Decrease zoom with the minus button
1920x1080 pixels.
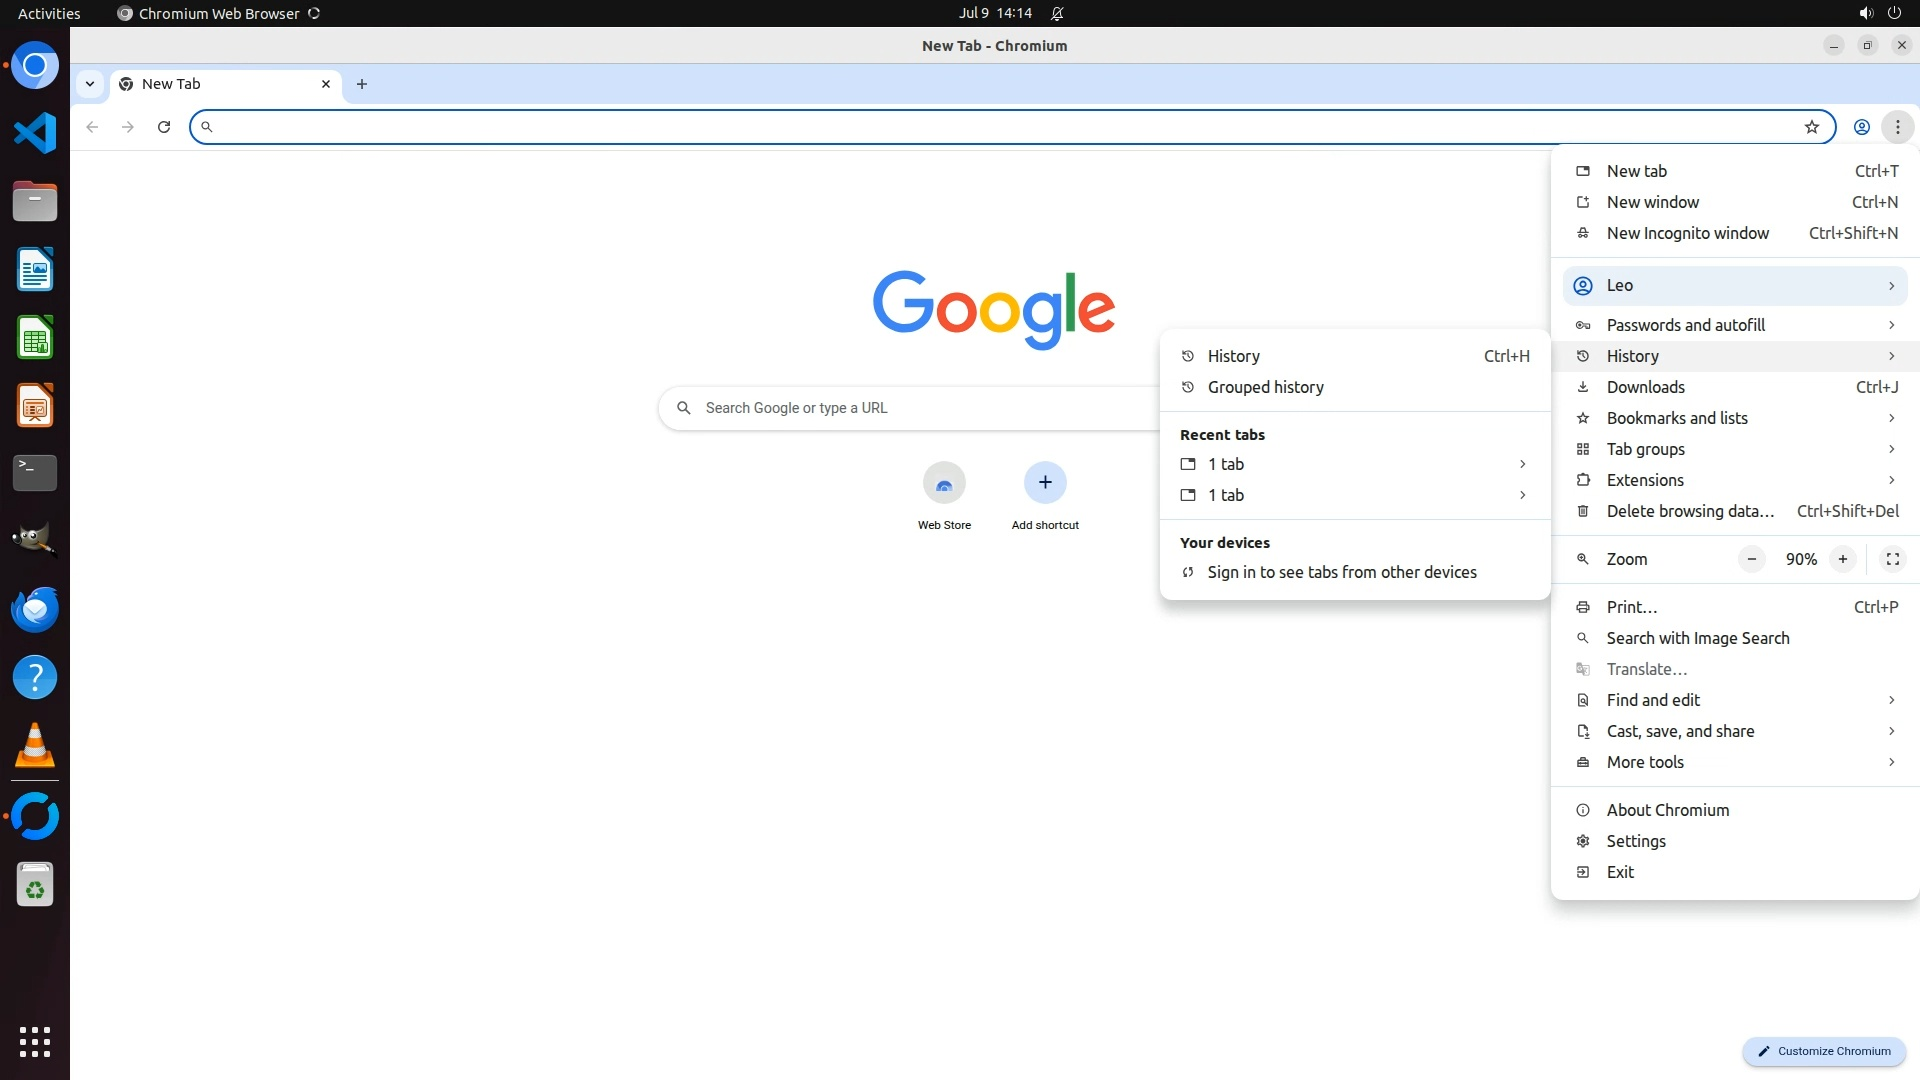coord(1751,559)
